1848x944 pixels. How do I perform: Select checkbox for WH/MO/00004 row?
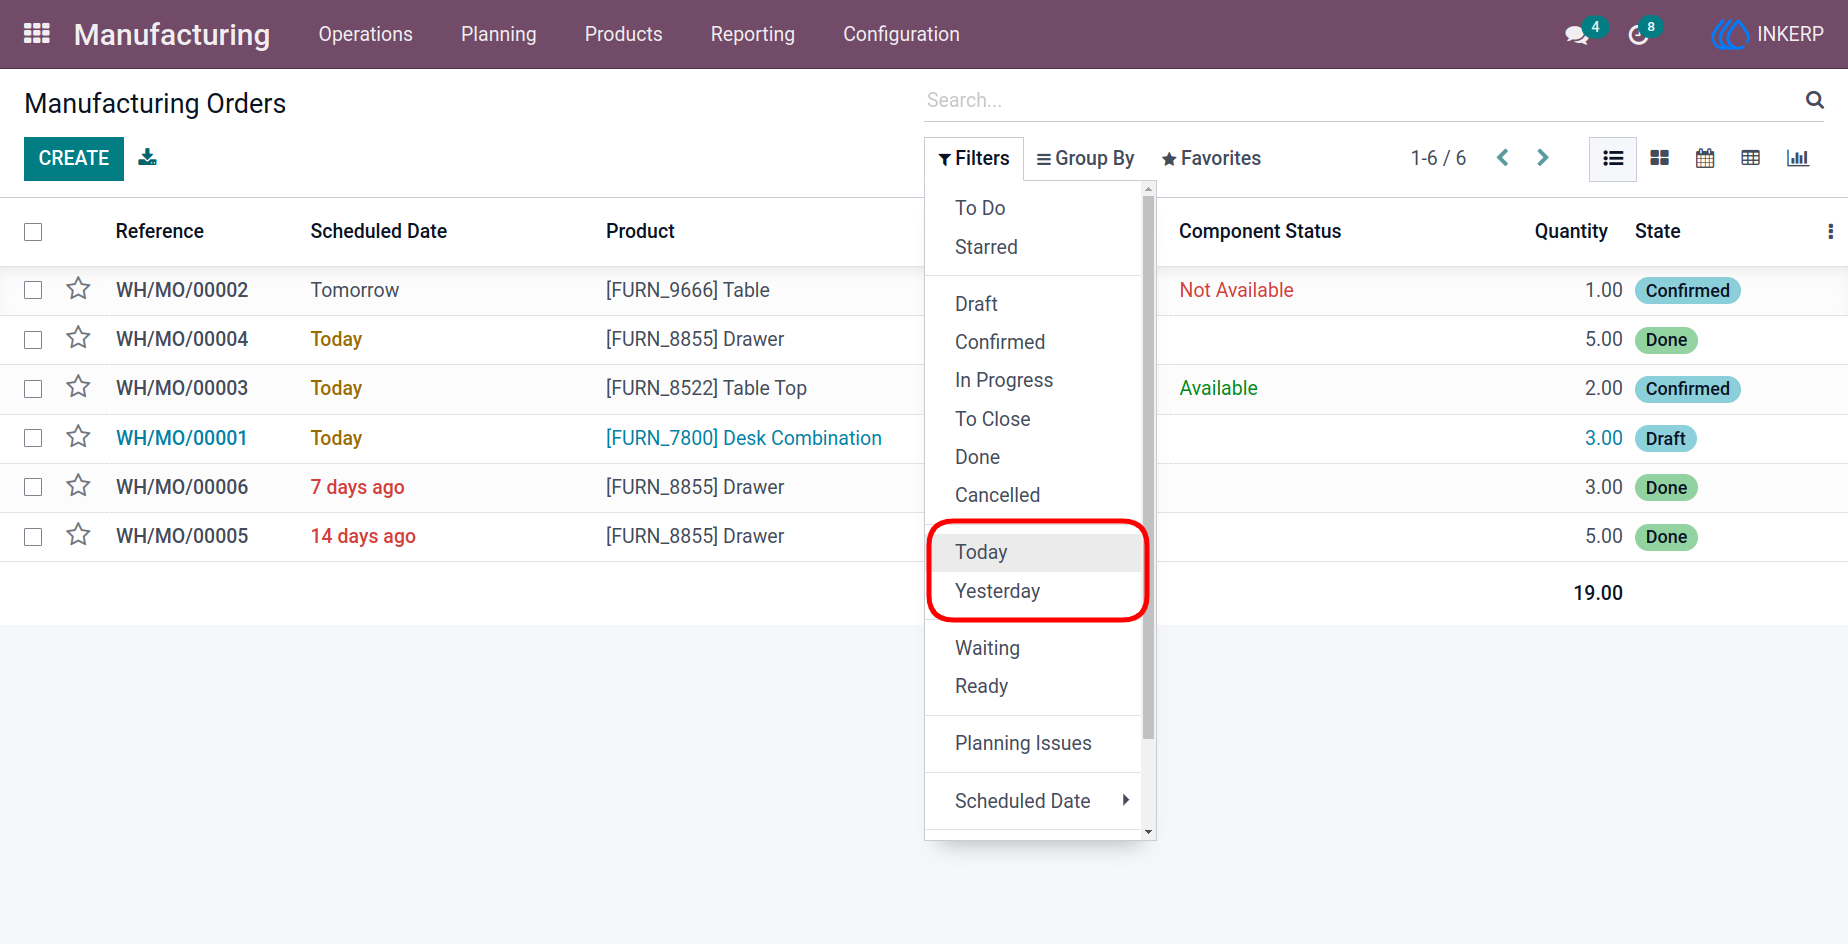33,340
